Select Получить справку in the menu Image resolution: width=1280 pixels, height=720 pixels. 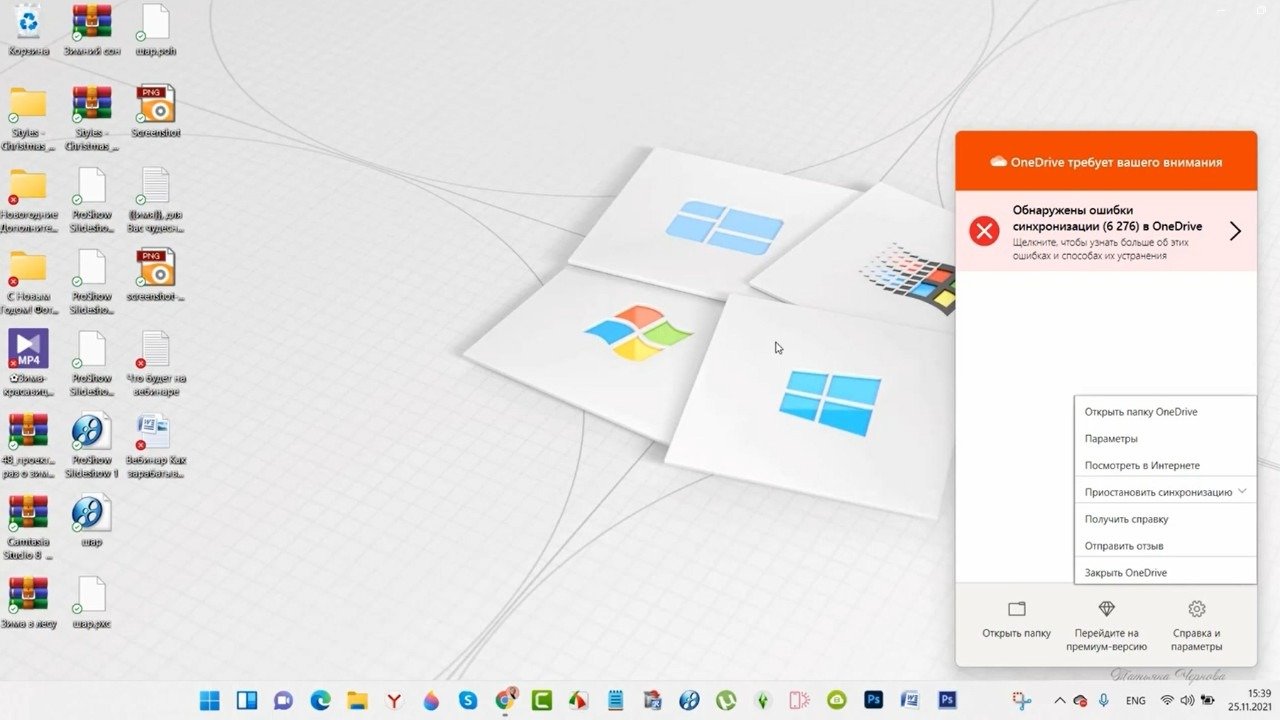click(1165, 520)
